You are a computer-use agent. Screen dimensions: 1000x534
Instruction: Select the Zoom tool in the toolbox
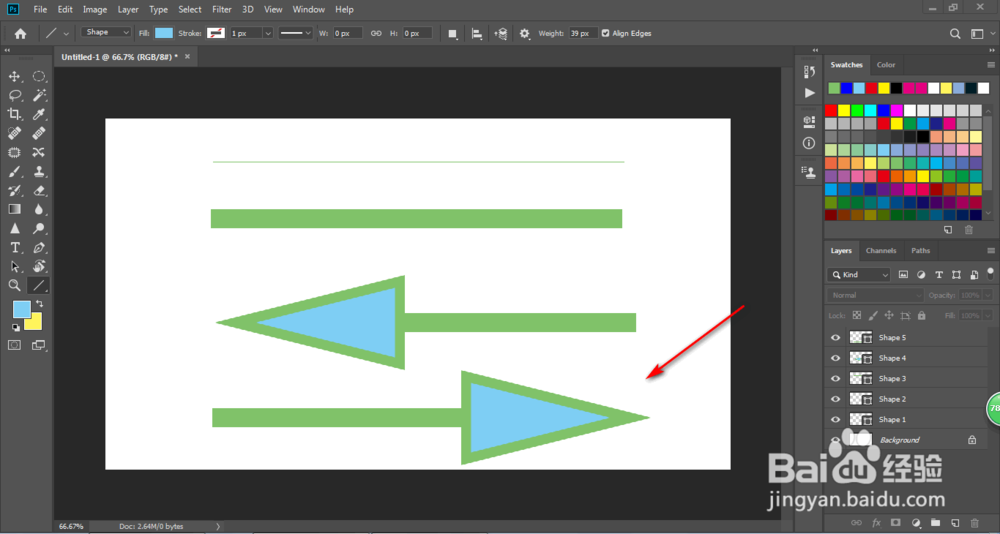[x=14, y=285]
